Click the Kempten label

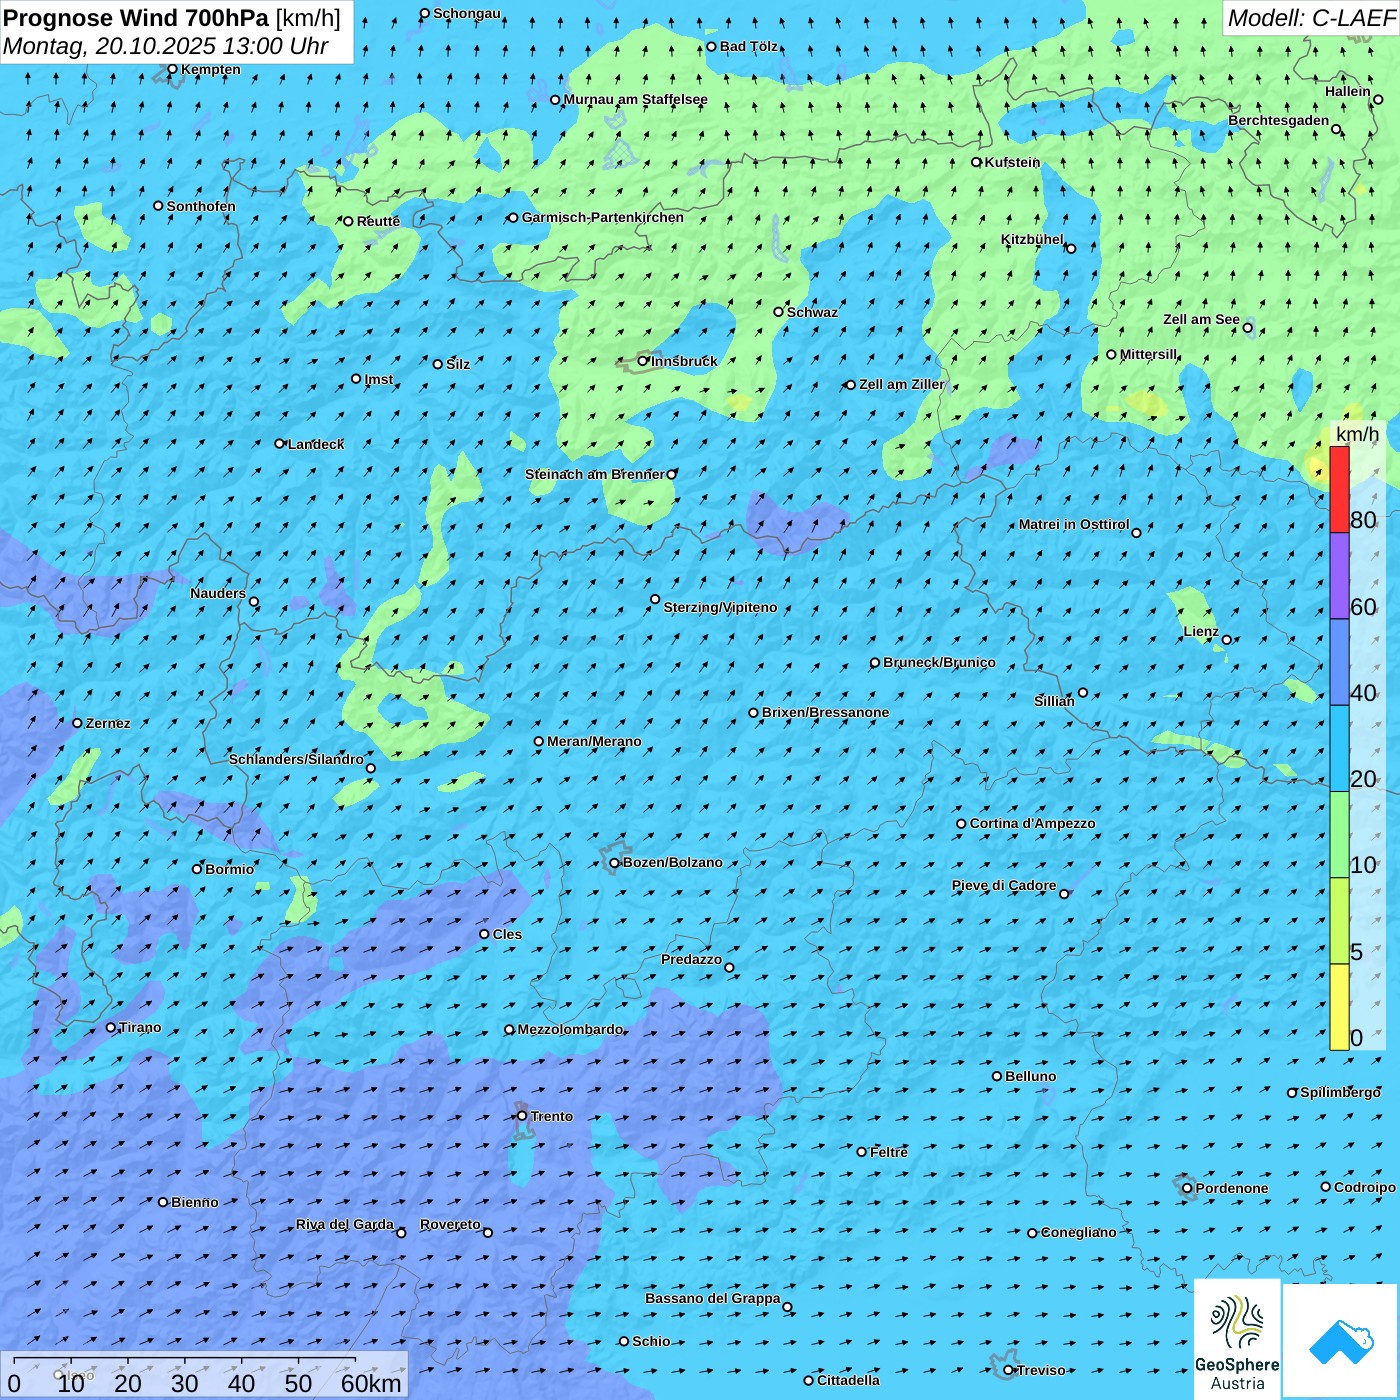(211, 69)
